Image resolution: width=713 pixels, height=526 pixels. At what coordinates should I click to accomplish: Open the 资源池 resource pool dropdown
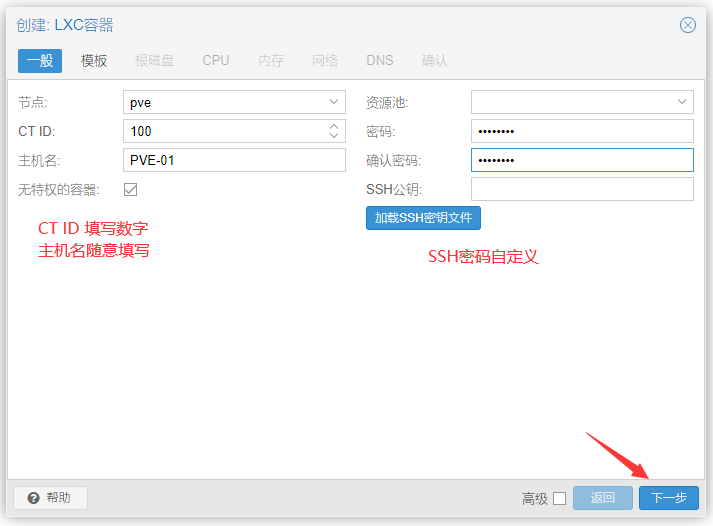point(682,102)
